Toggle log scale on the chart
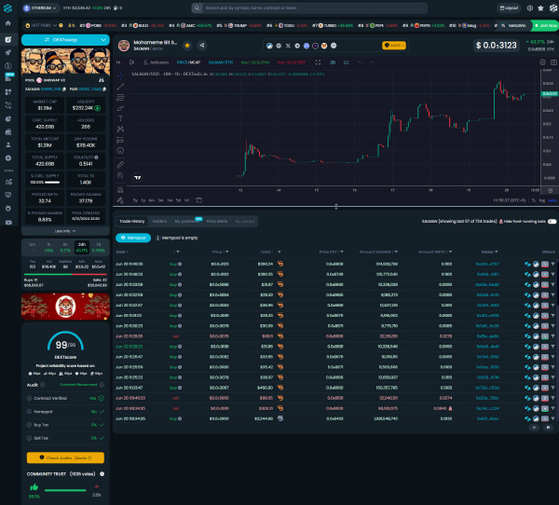The image size is (559, 505). tap(542, 201)
